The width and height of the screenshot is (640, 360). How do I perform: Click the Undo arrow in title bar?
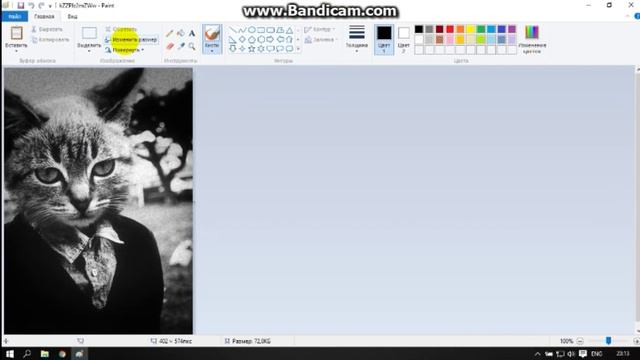click(31, 6)
